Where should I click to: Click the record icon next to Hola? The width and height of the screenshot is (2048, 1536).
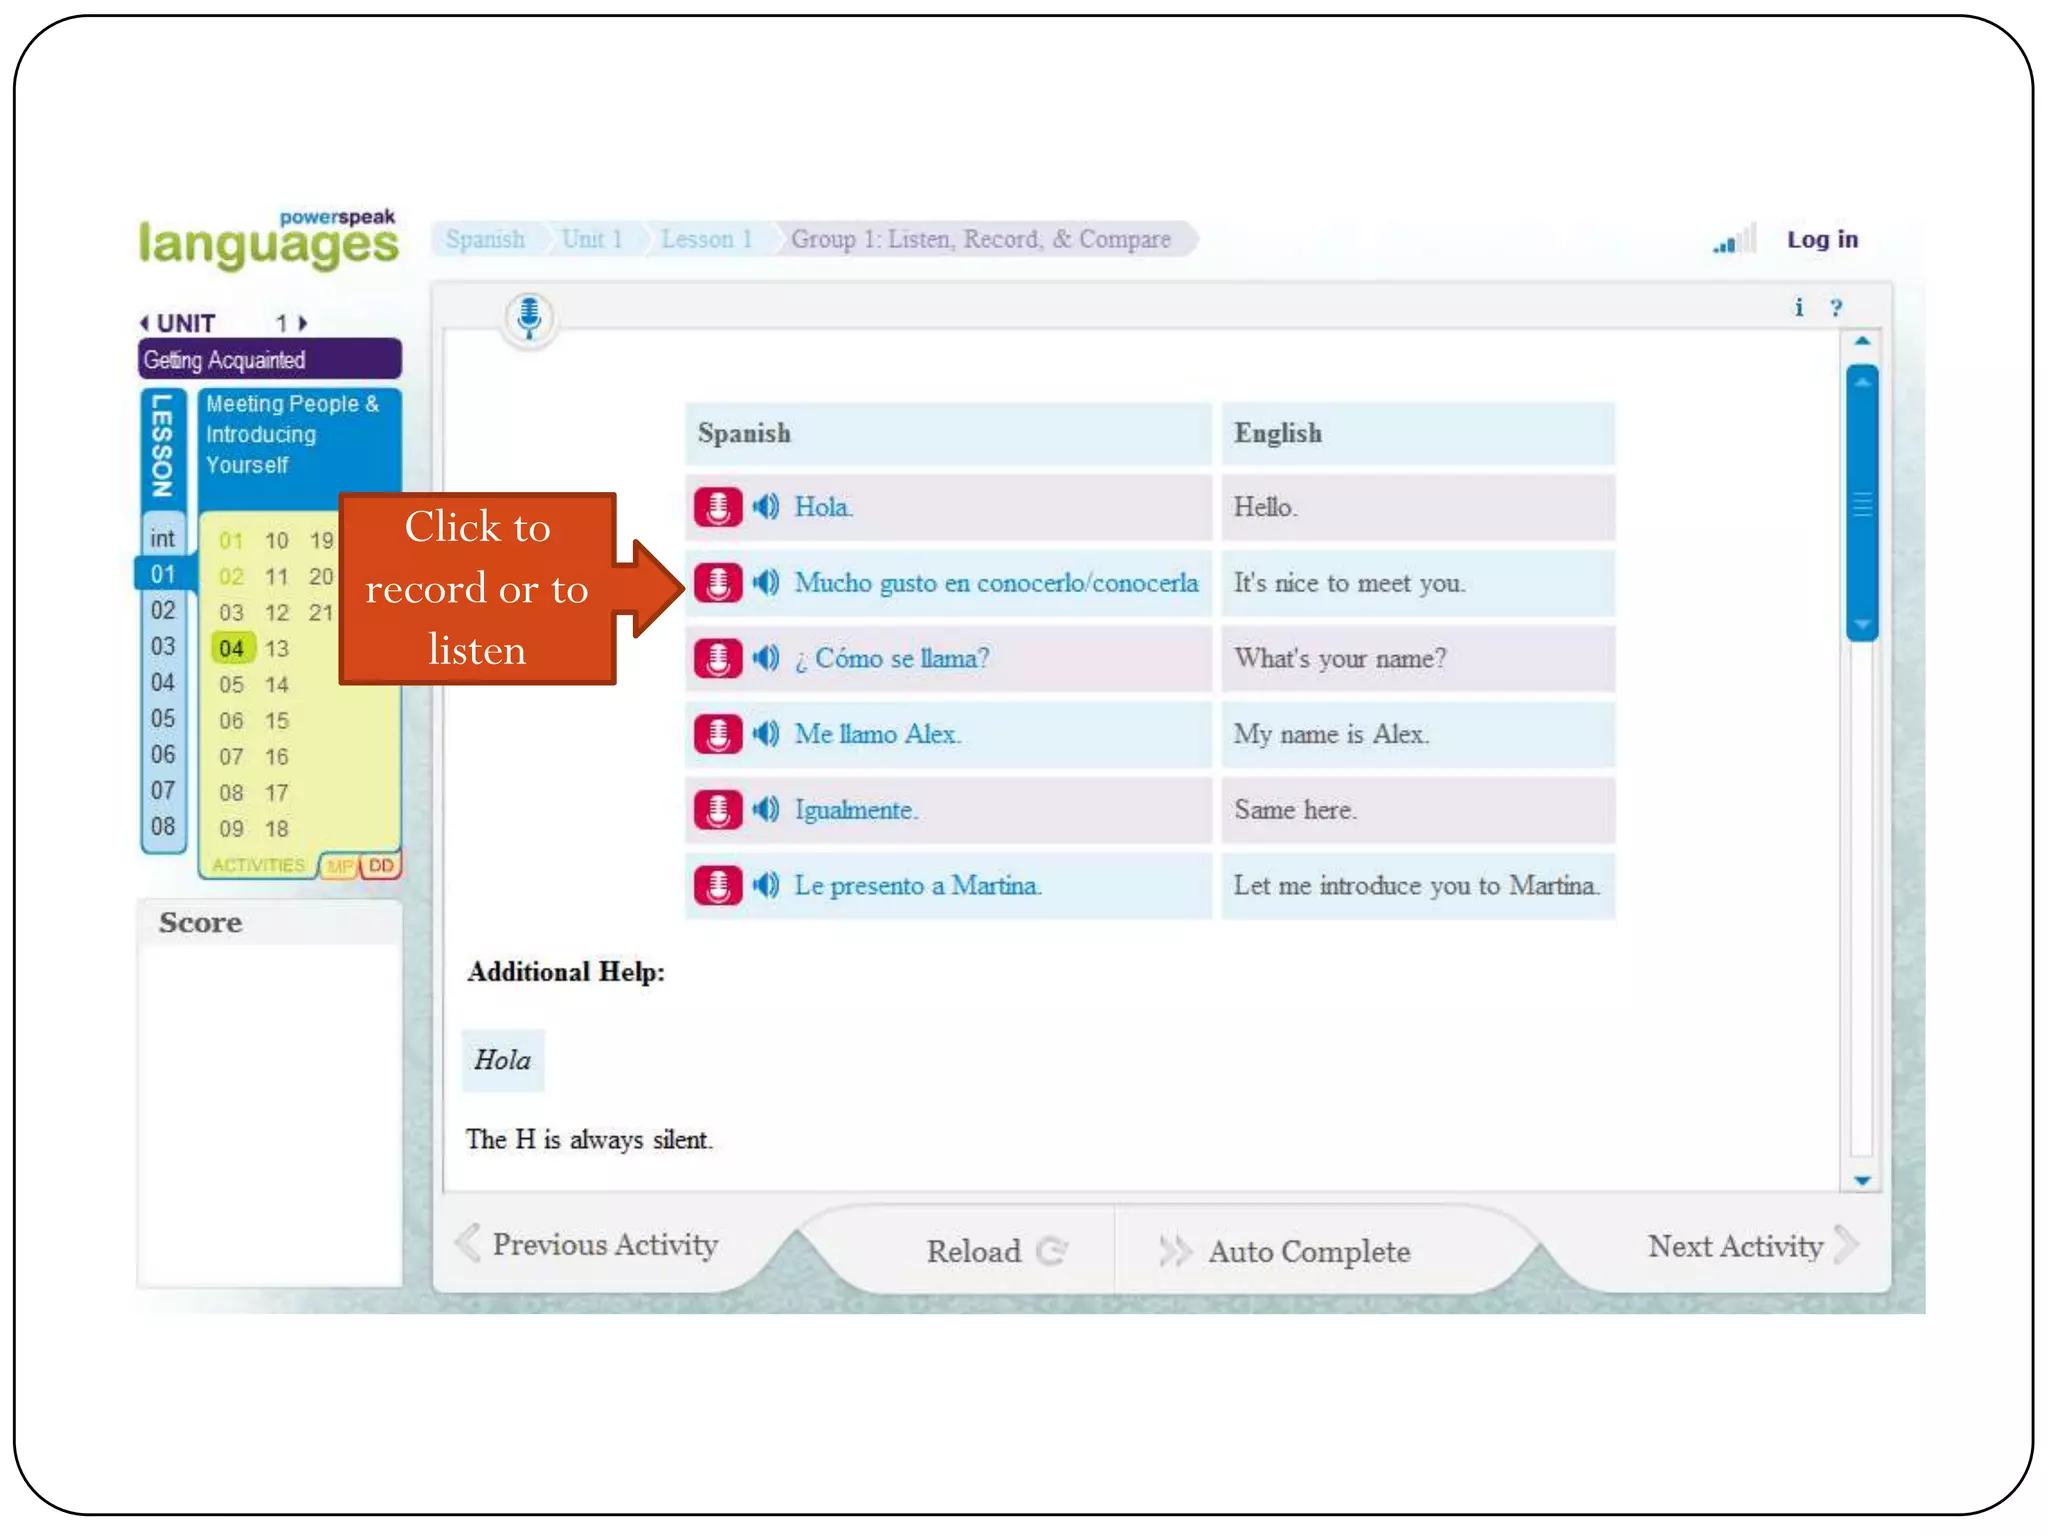pos(717,507)
